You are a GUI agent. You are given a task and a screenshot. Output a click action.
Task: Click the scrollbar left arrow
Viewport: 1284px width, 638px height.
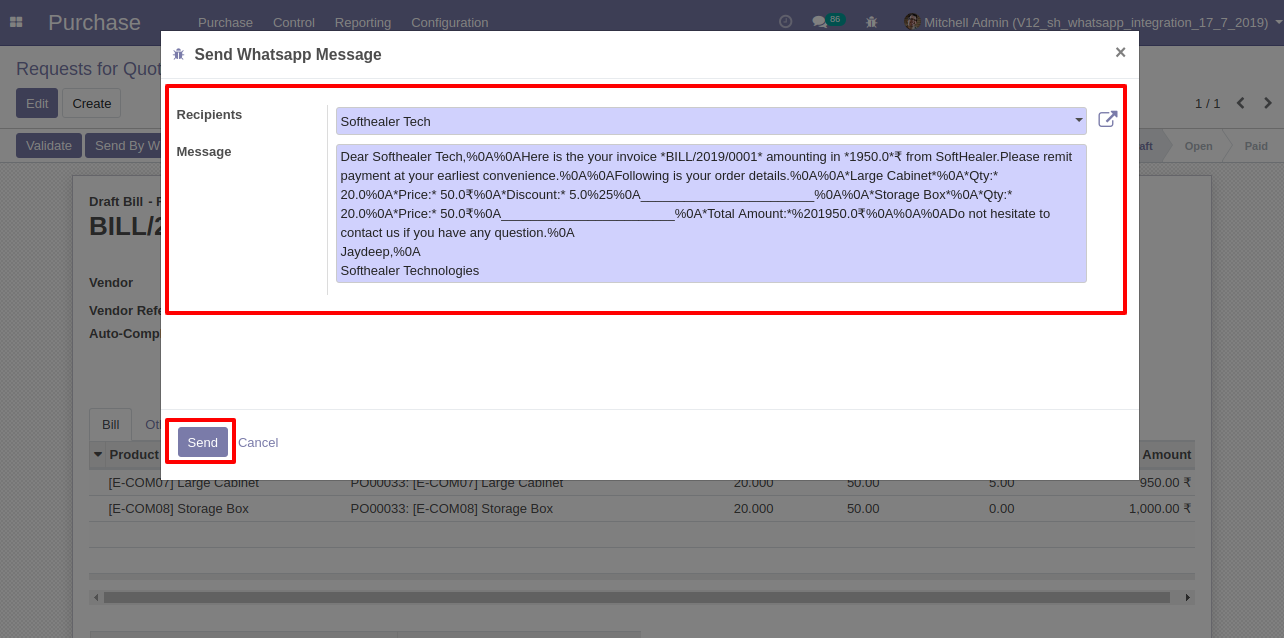96,597
